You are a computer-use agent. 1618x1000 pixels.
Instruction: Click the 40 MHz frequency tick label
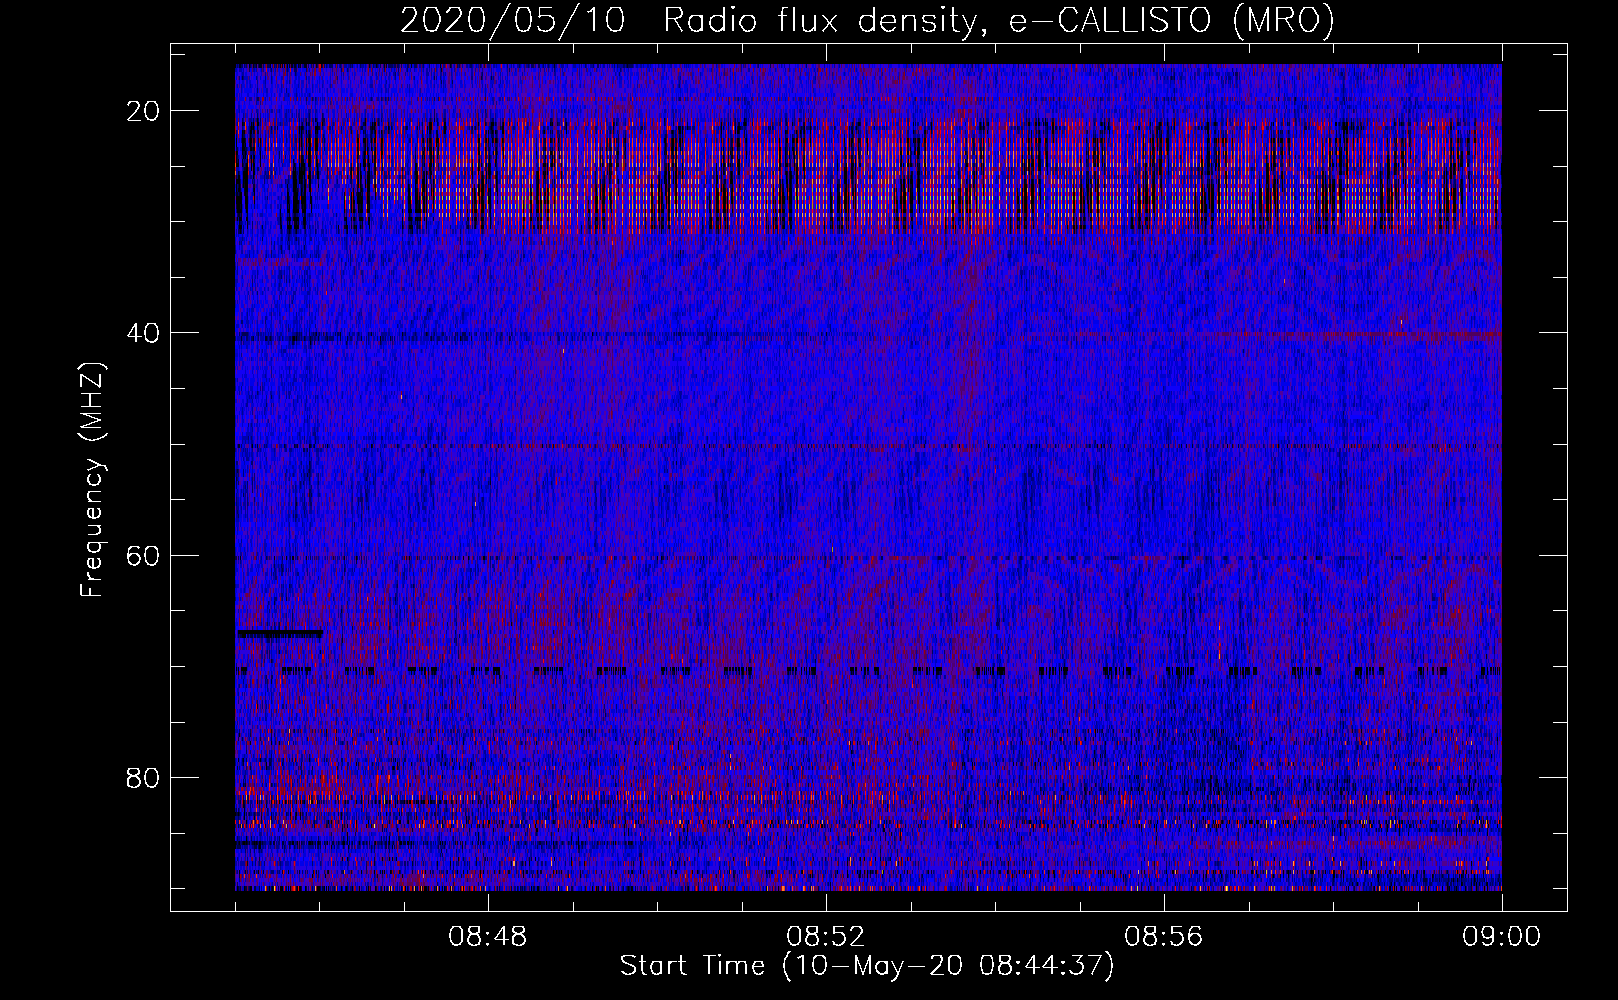pyautogui.click(x=144, y=333)
